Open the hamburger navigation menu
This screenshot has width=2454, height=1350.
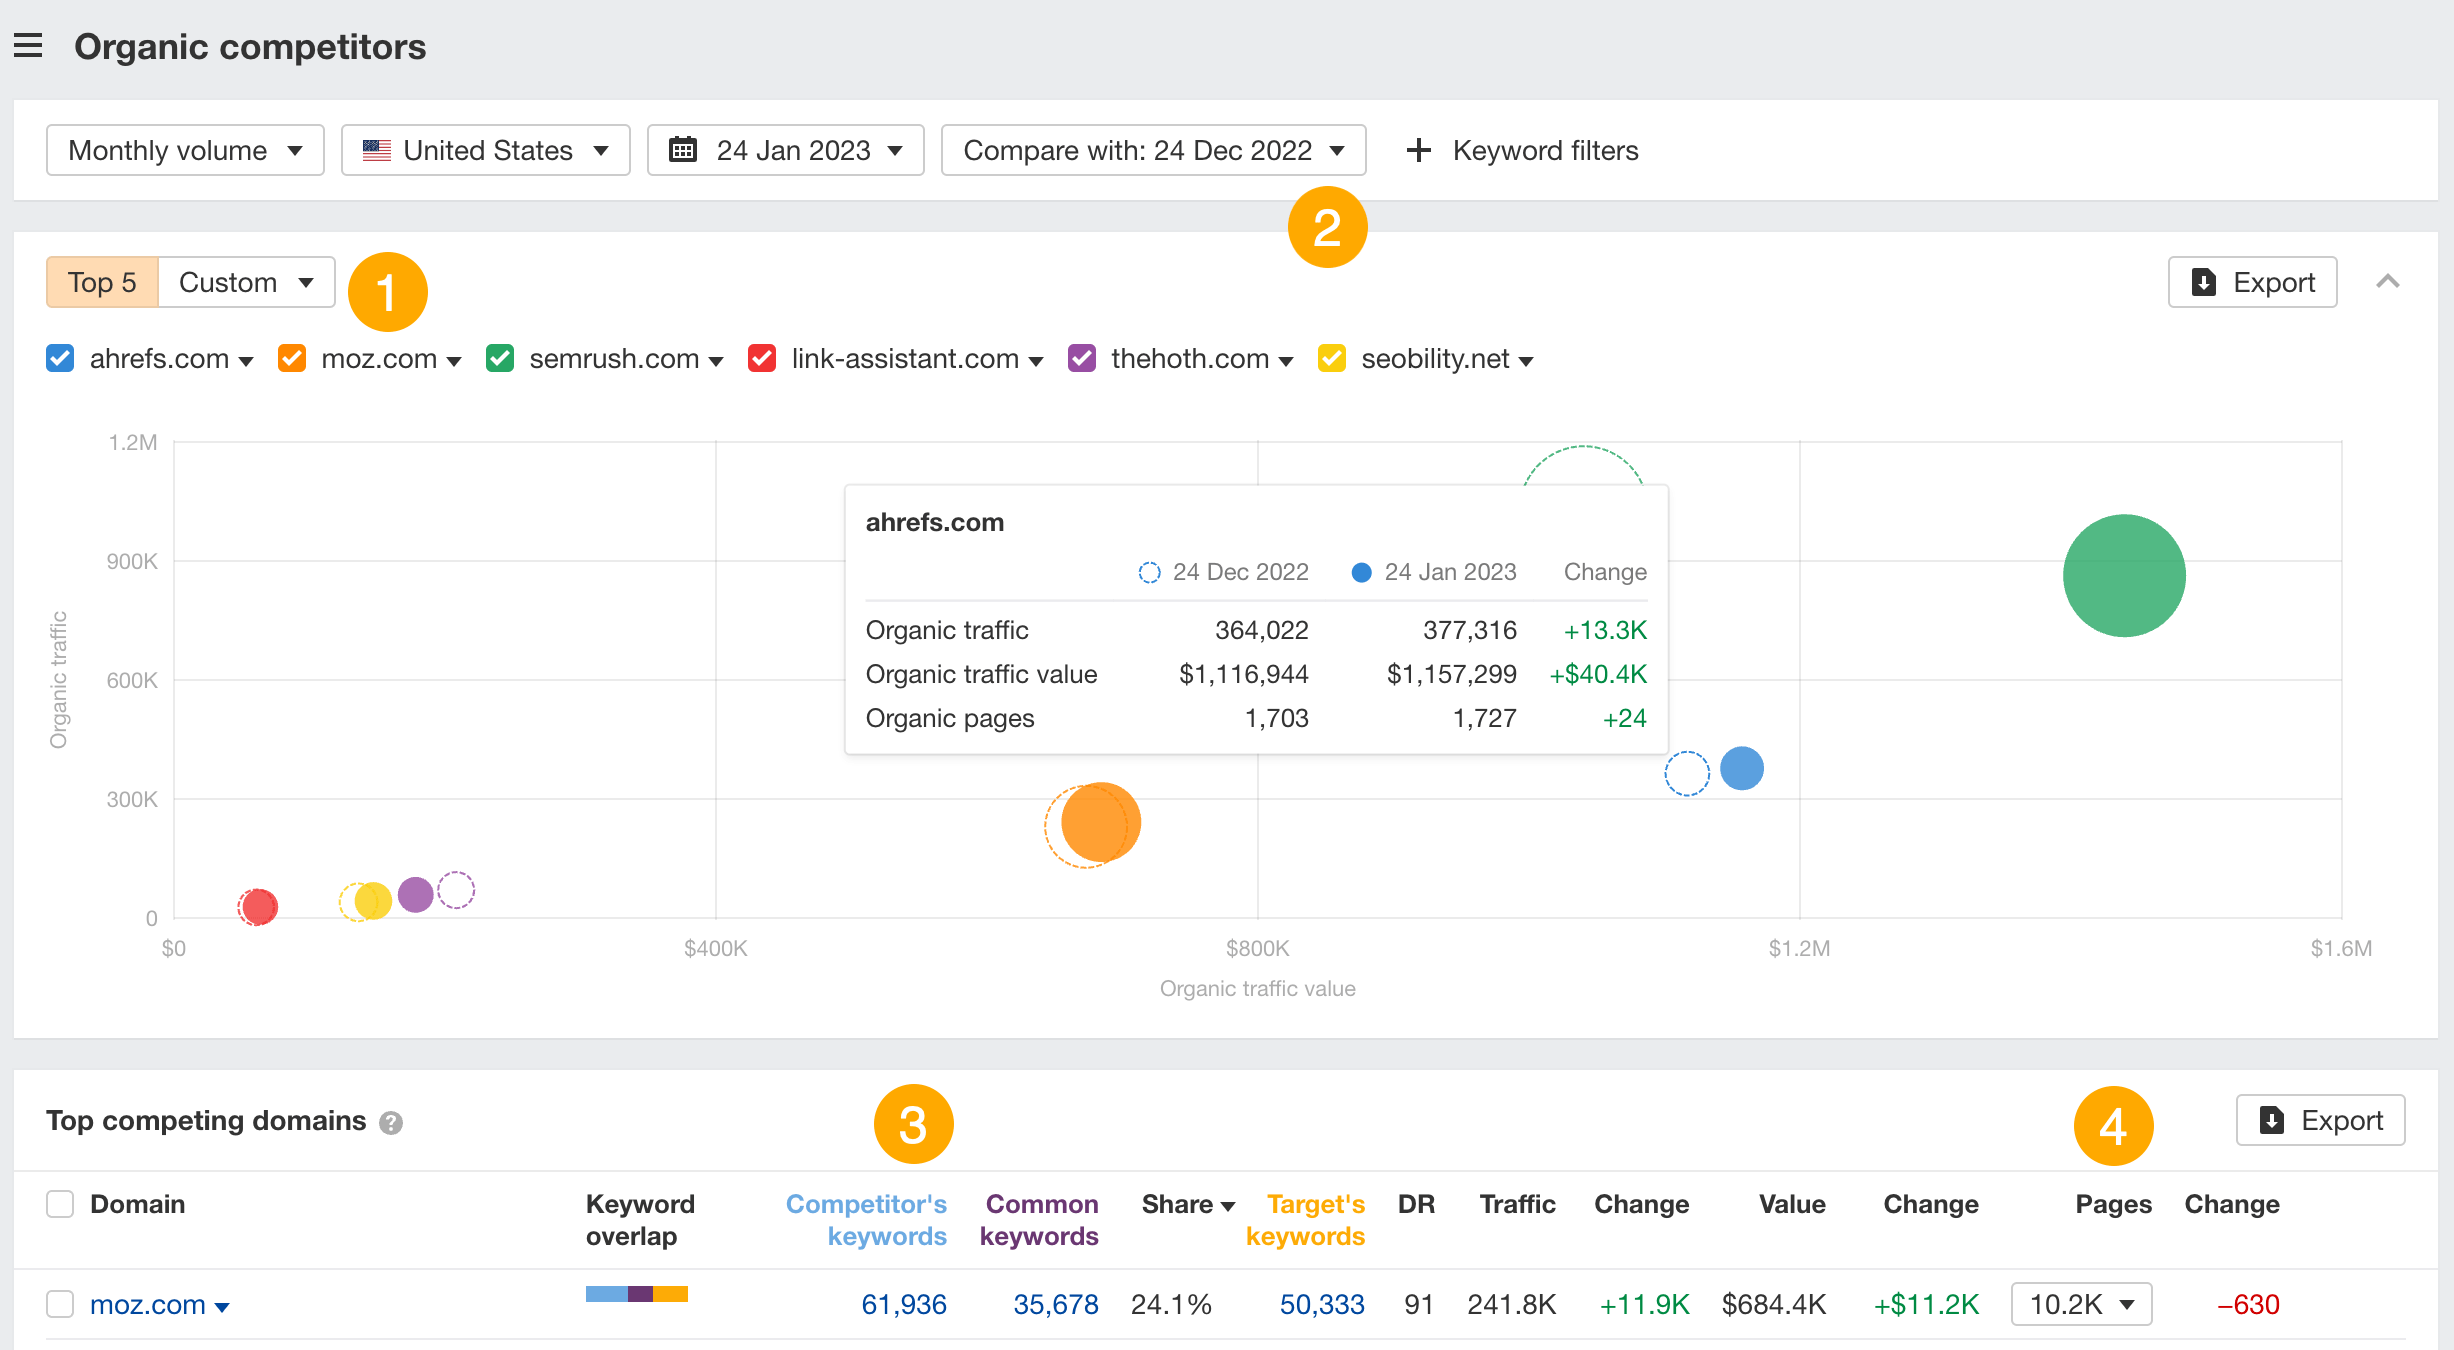(x=28, y=45)
